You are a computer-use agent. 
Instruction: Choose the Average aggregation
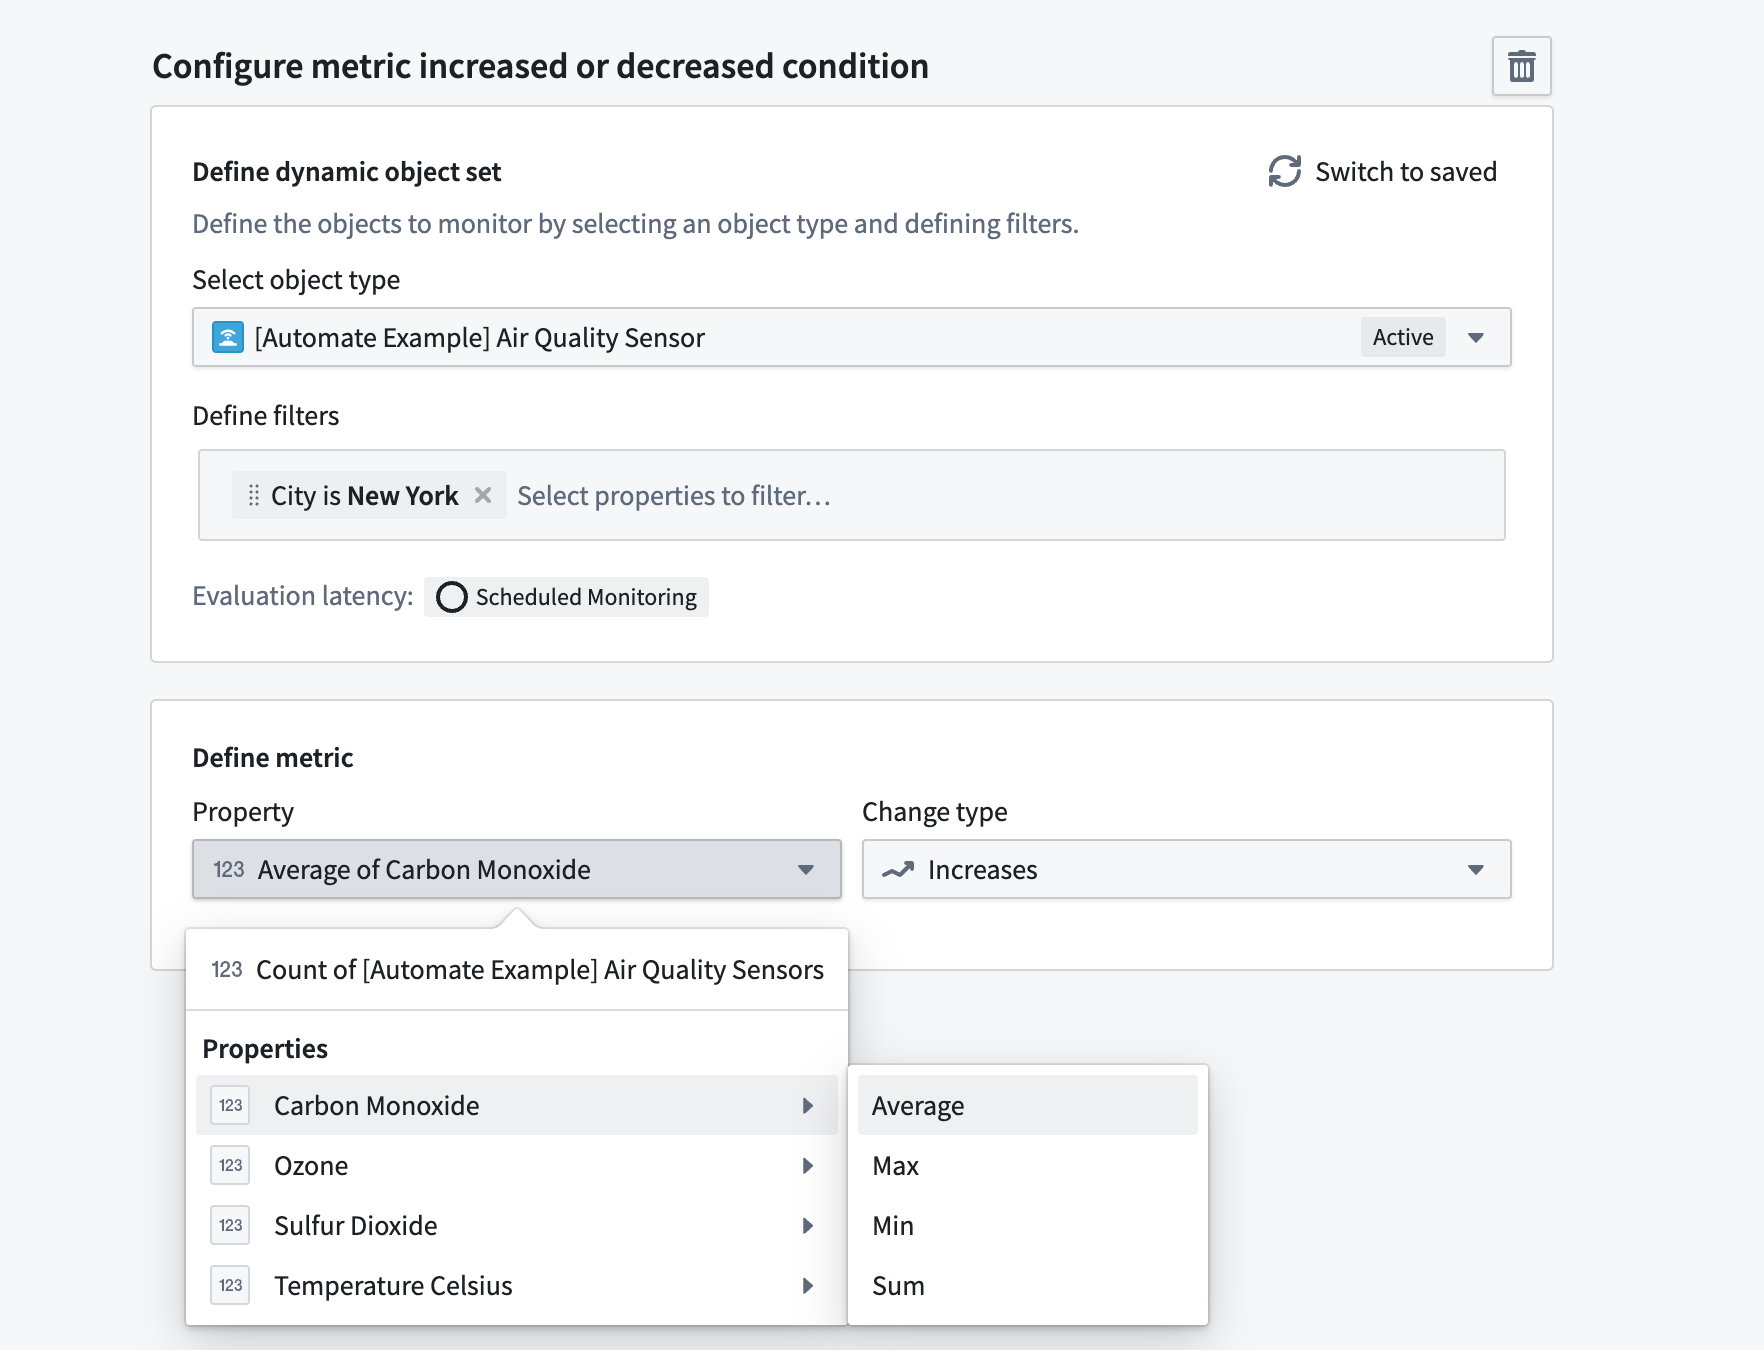(1028, 1105)
